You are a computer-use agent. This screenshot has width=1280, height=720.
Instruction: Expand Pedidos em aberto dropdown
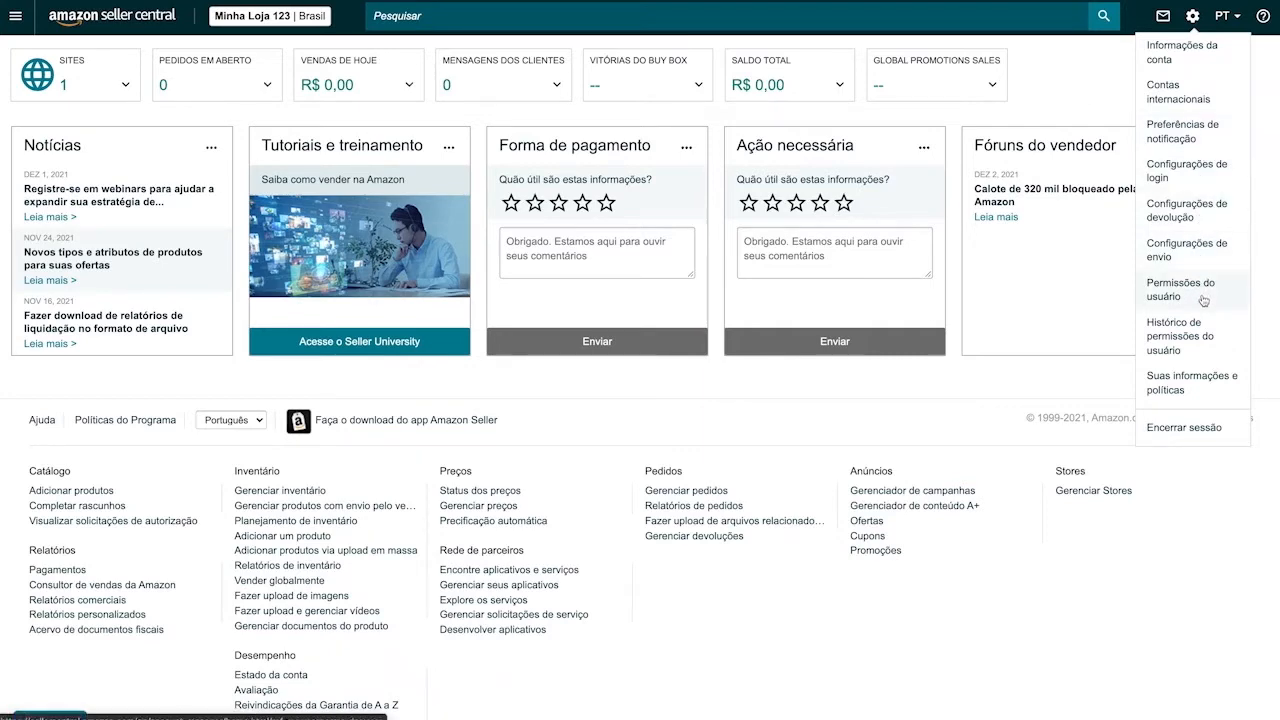(267, 85)
